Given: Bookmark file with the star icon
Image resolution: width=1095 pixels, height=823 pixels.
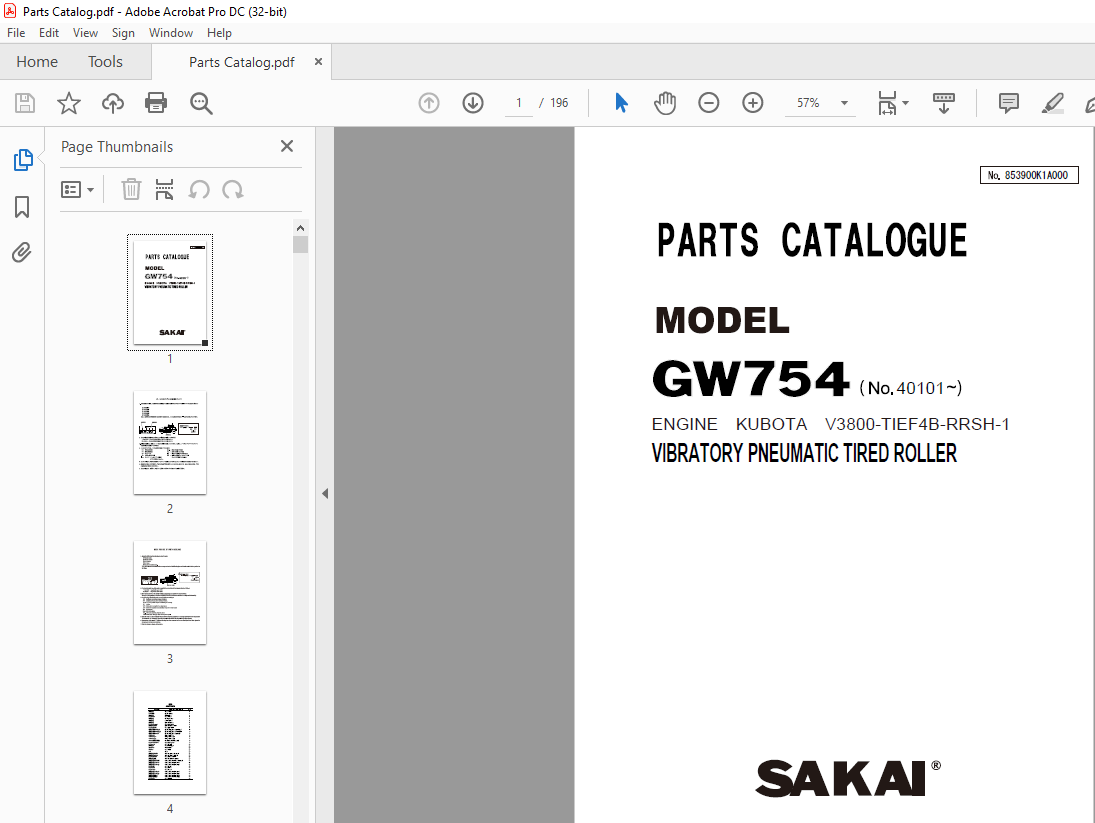Looking at the screenshot, I should point(68,103).
